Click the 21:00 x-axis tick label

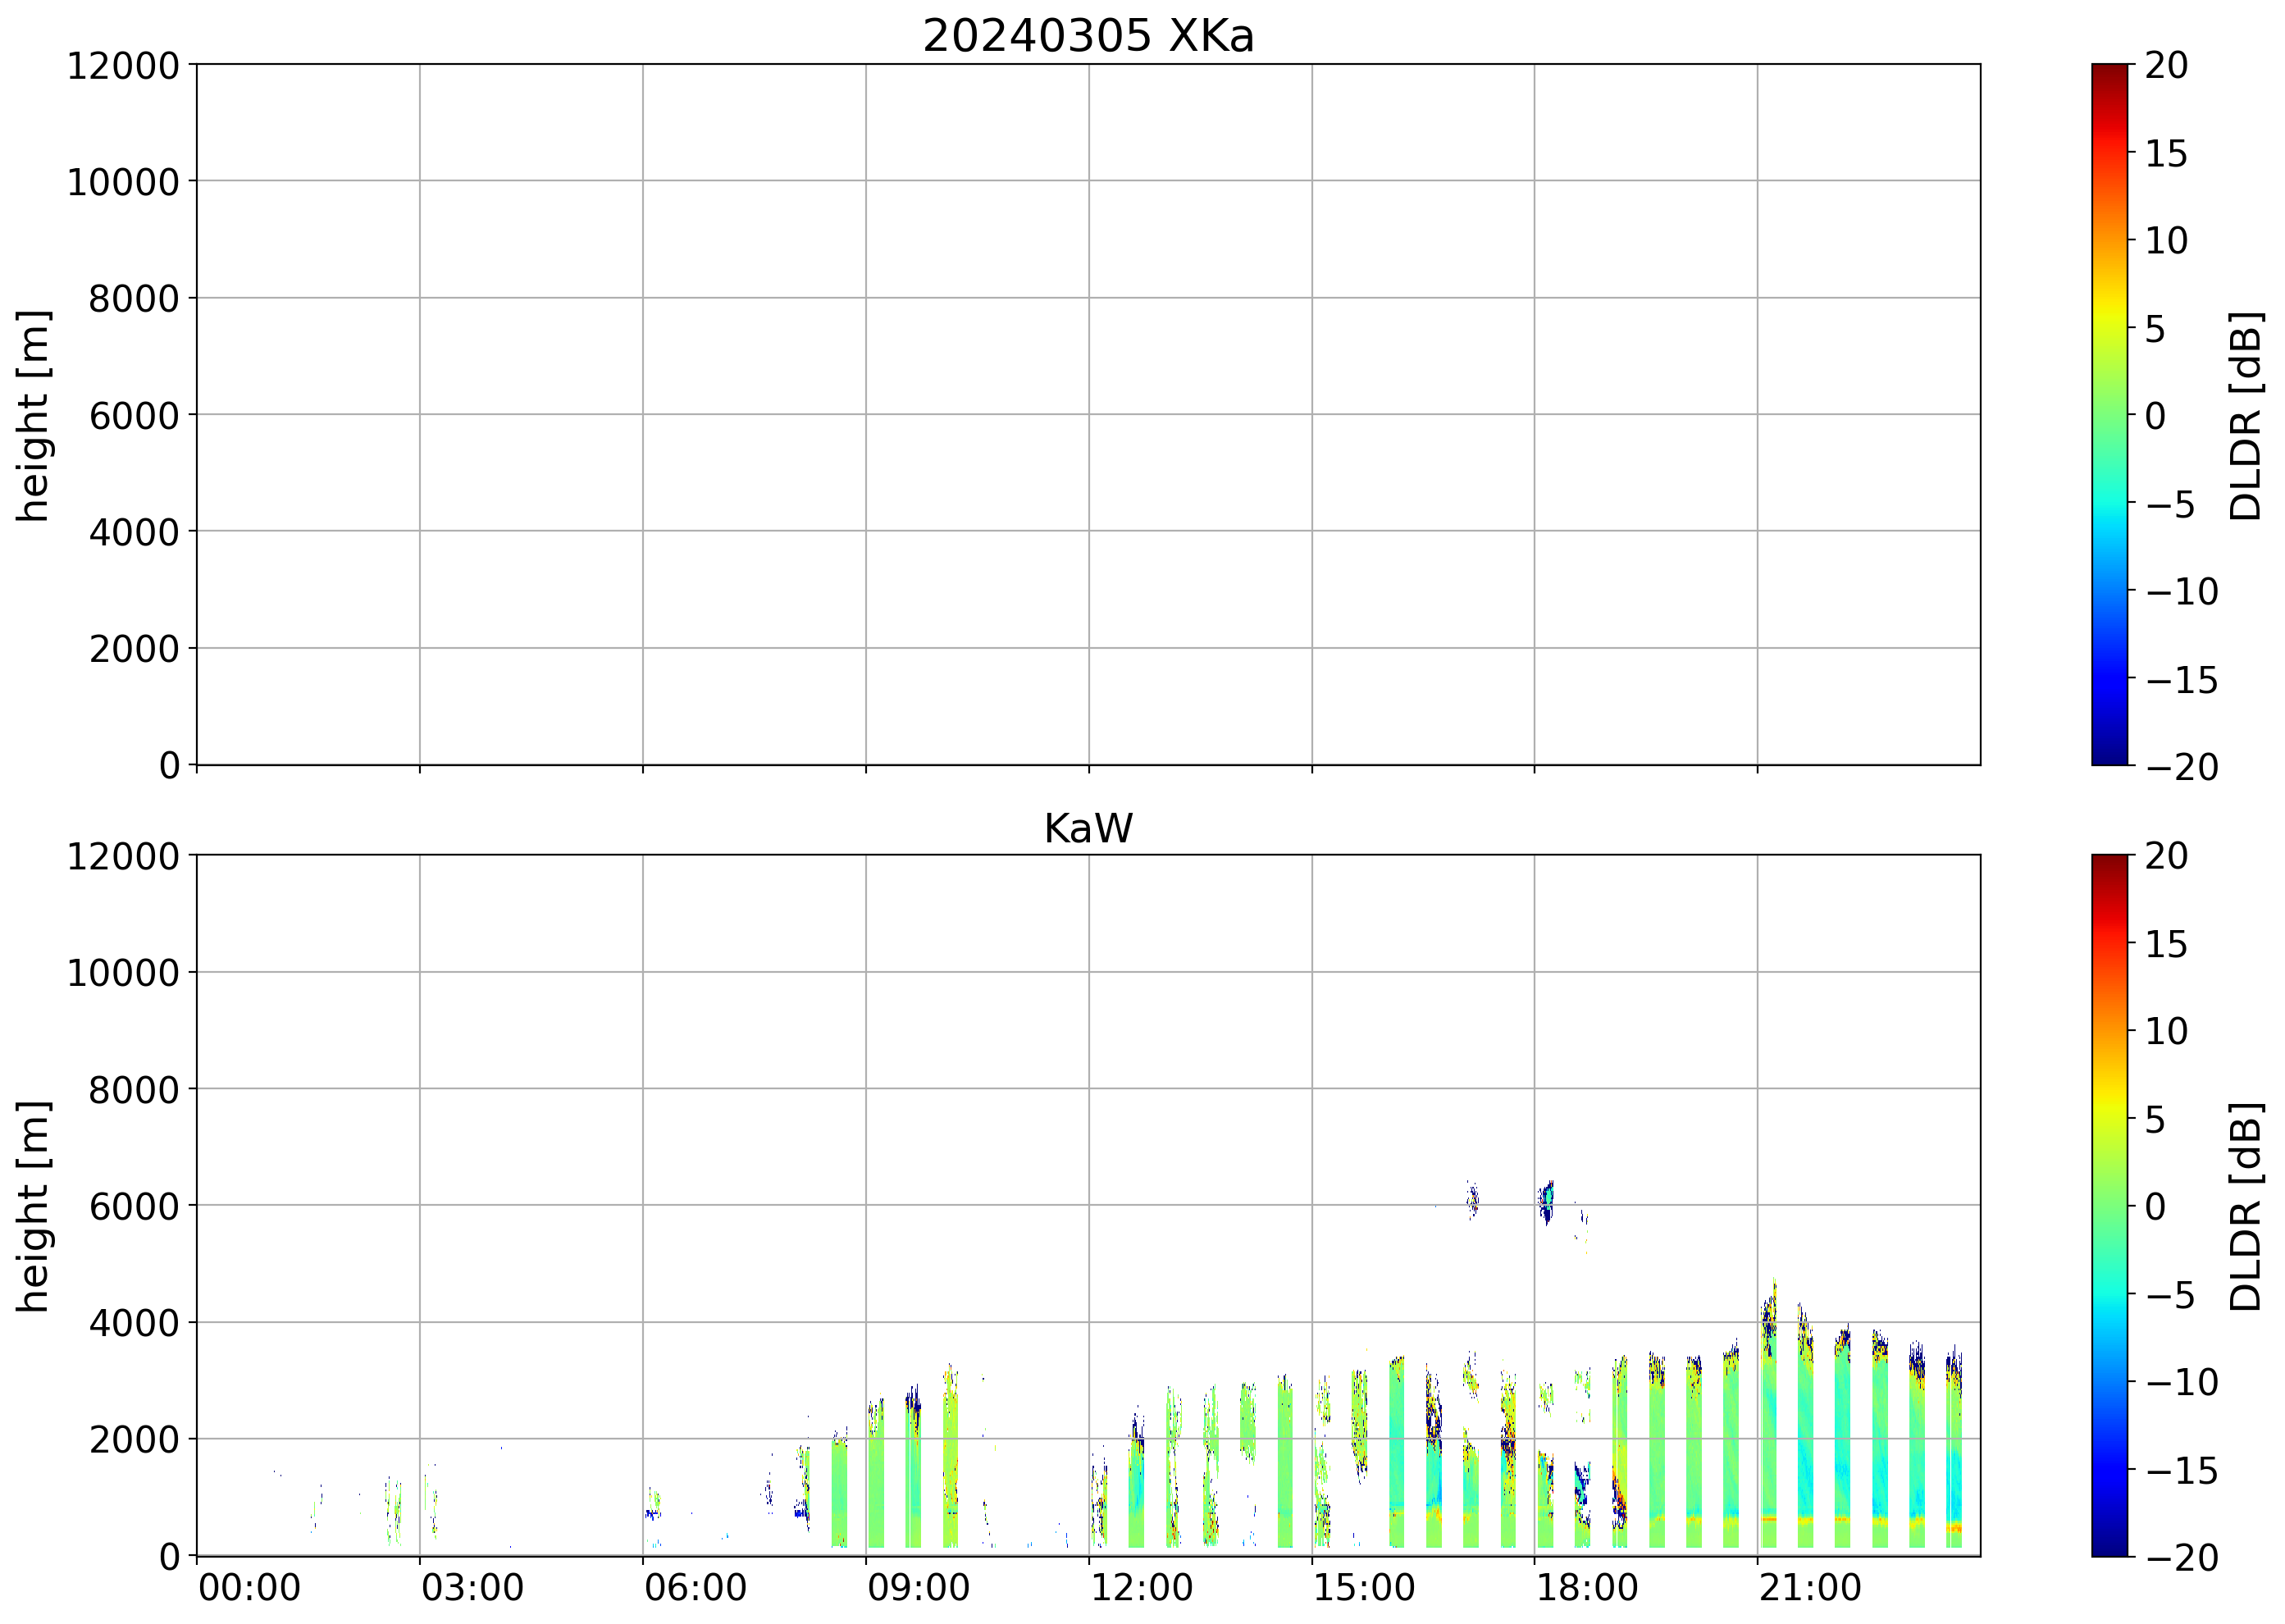pyautogui.click(x=1809, y=1588)
